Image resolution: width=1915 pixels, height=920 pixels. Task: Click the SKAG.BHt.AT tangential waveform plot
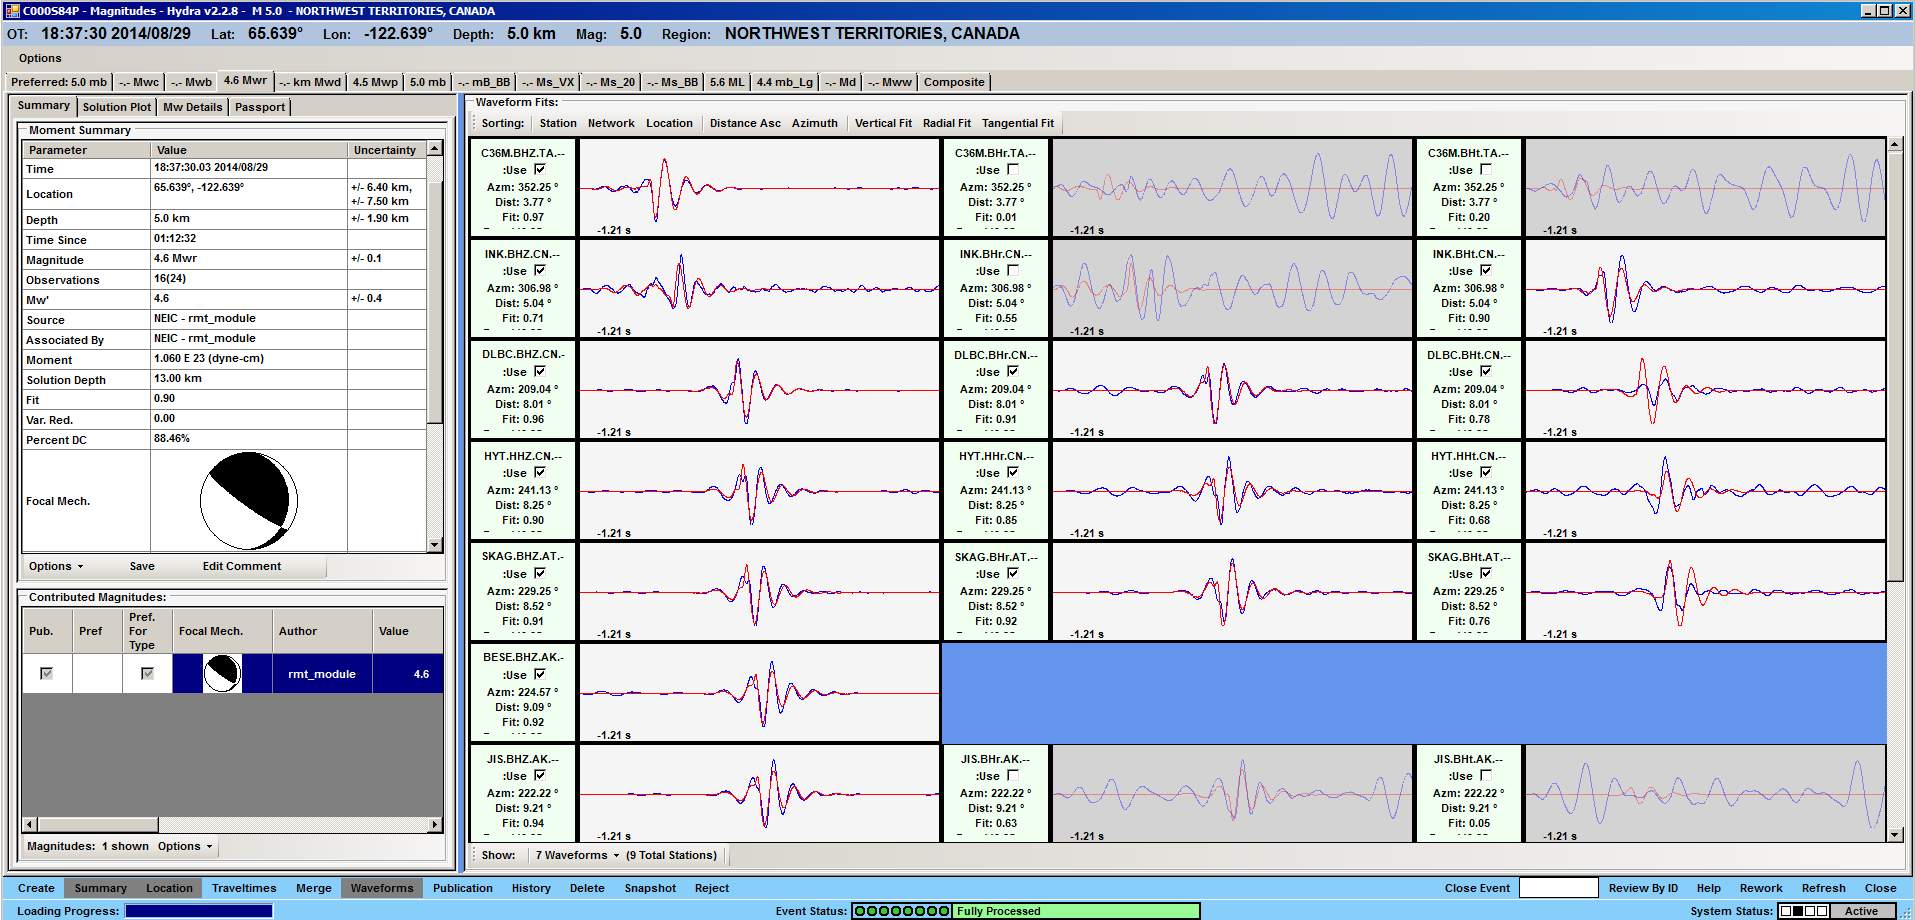(1705, 591)
